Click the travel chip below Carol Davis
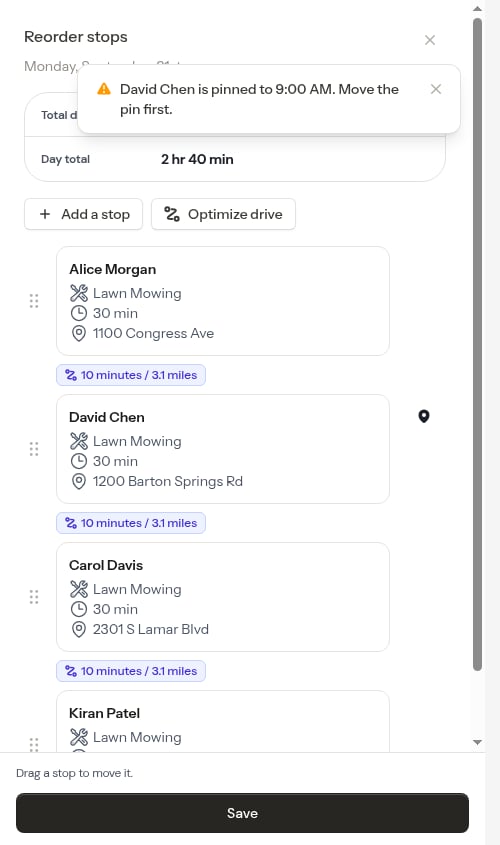Viewport: 500px width, 845px height. 131,671
